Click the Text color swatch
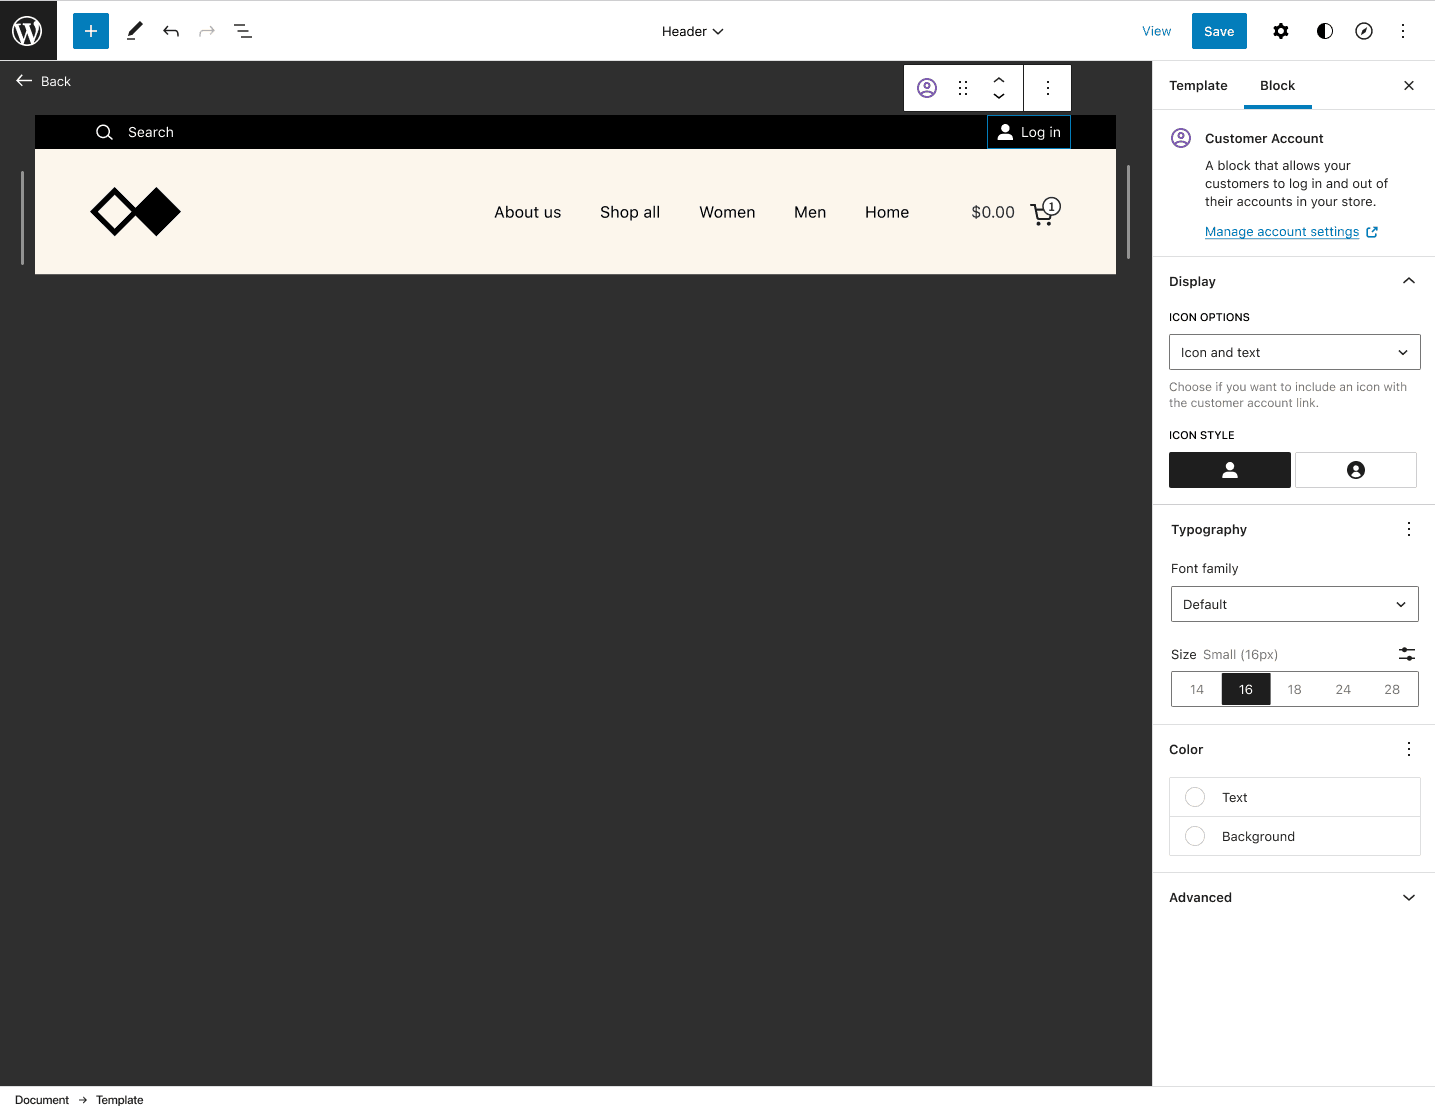 [1195, 797]
